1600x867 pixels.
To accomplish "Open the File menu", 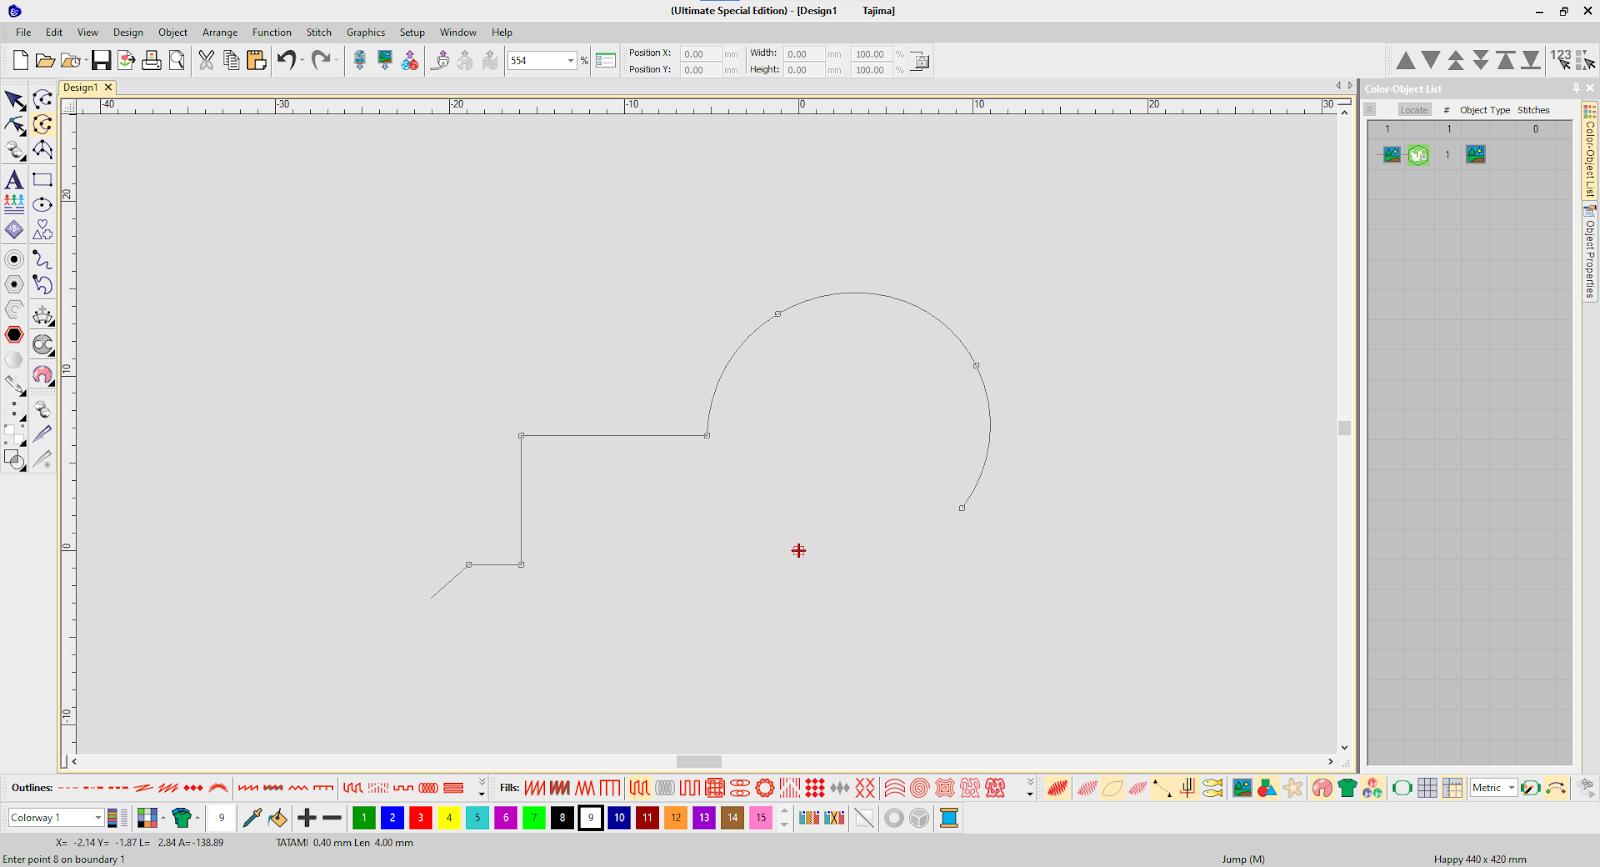I will (x=23, y=32).
